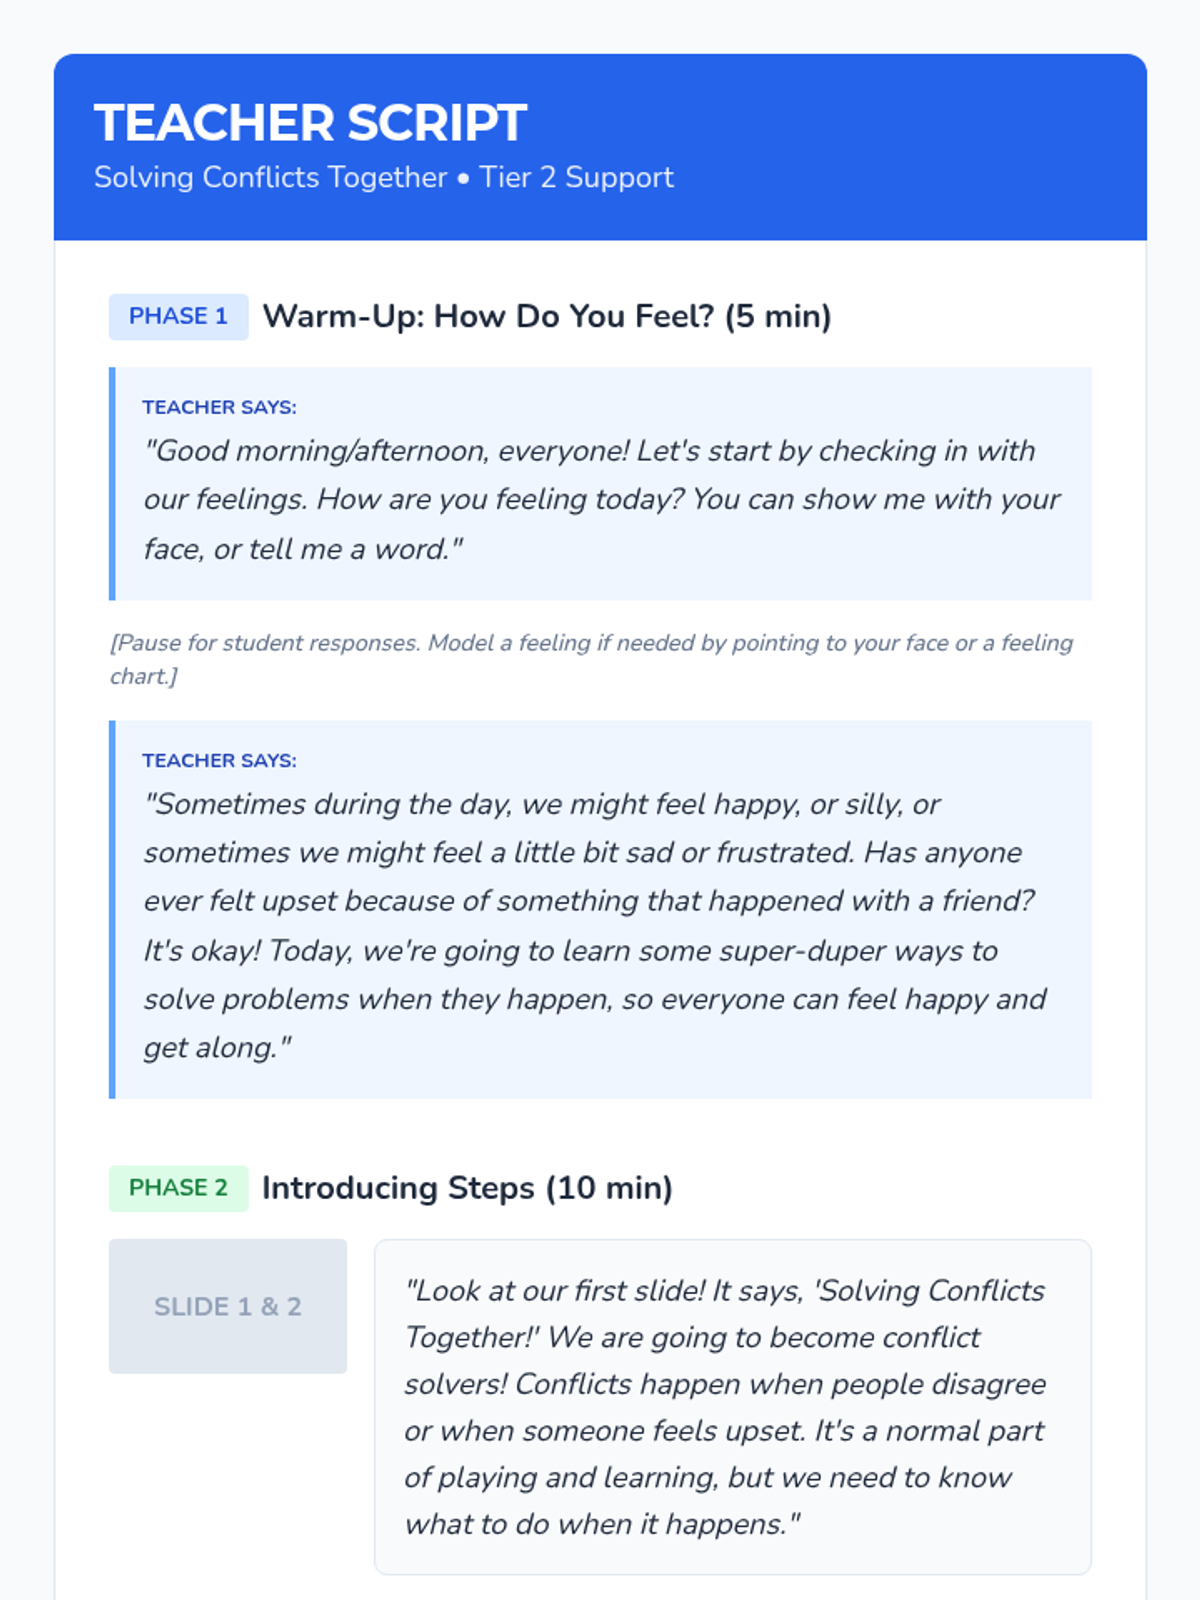Click the PHASE 1 badge
This screenshot has width=1200, height=1600.
click(x=178, y=316)
